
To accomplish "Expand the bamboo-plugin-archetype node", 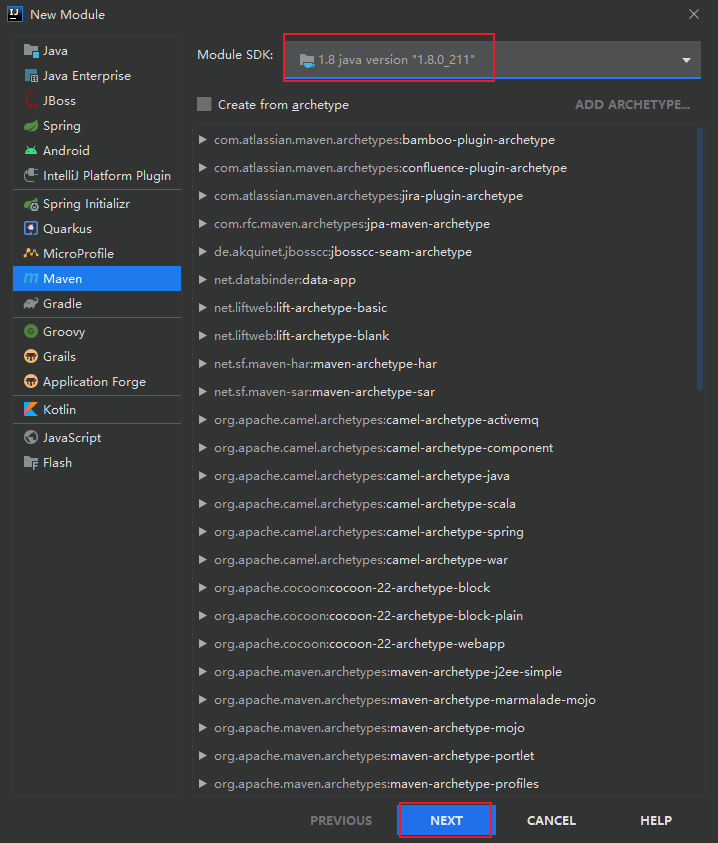I will [203, 140].
